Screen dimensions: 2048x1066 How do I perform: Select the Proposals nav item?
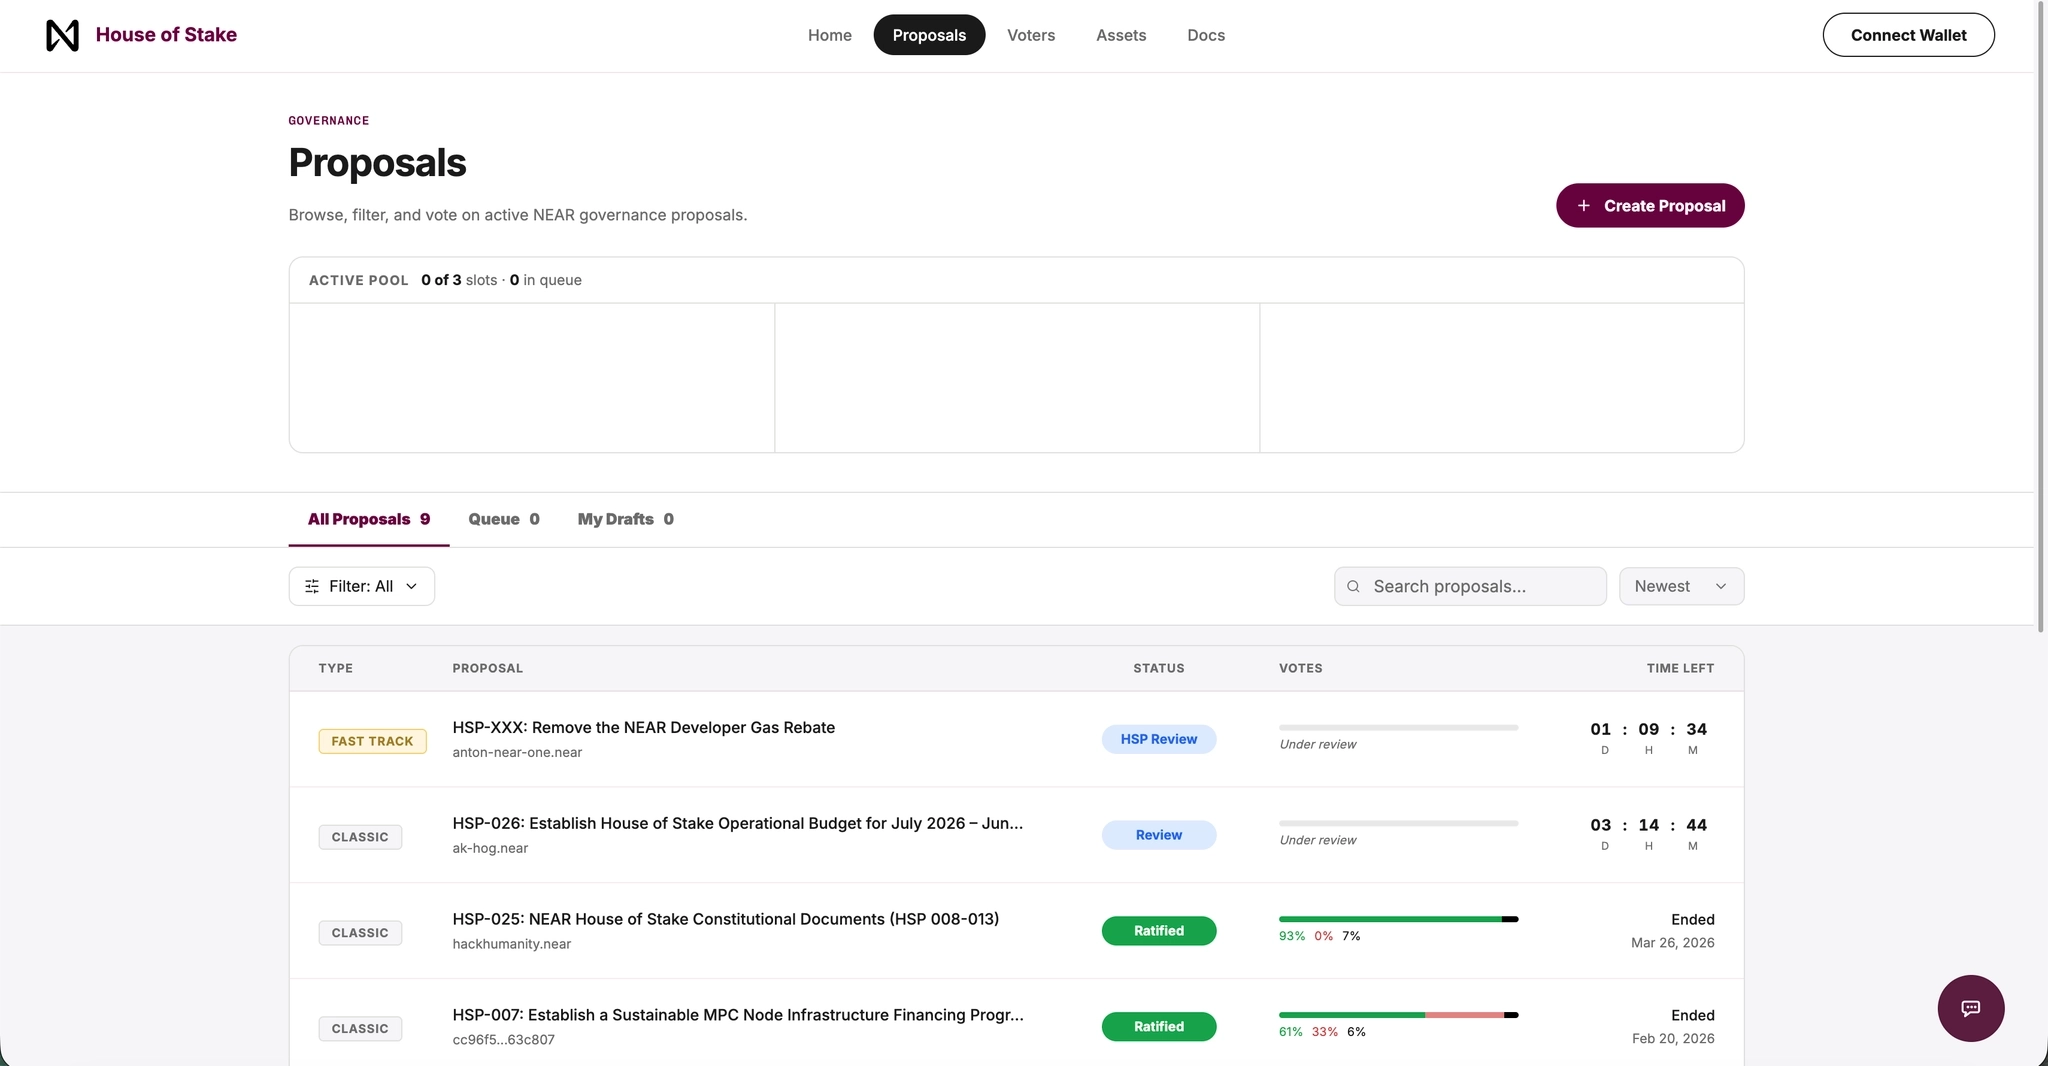[929, 35]
